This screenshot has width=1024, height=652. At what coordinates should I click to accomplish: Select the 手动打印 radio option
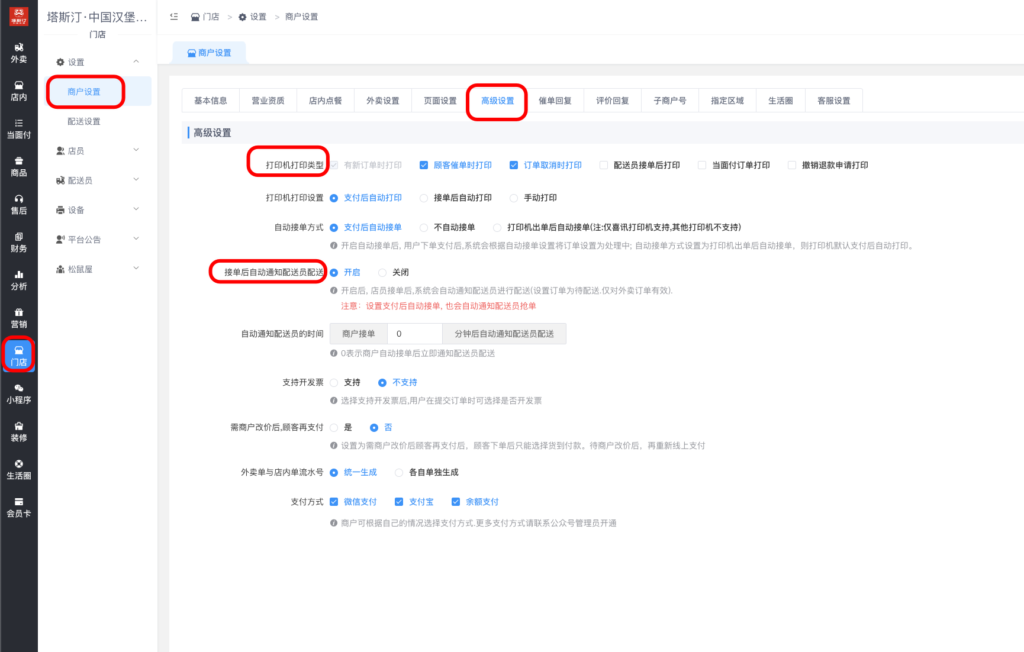(513, 196)
